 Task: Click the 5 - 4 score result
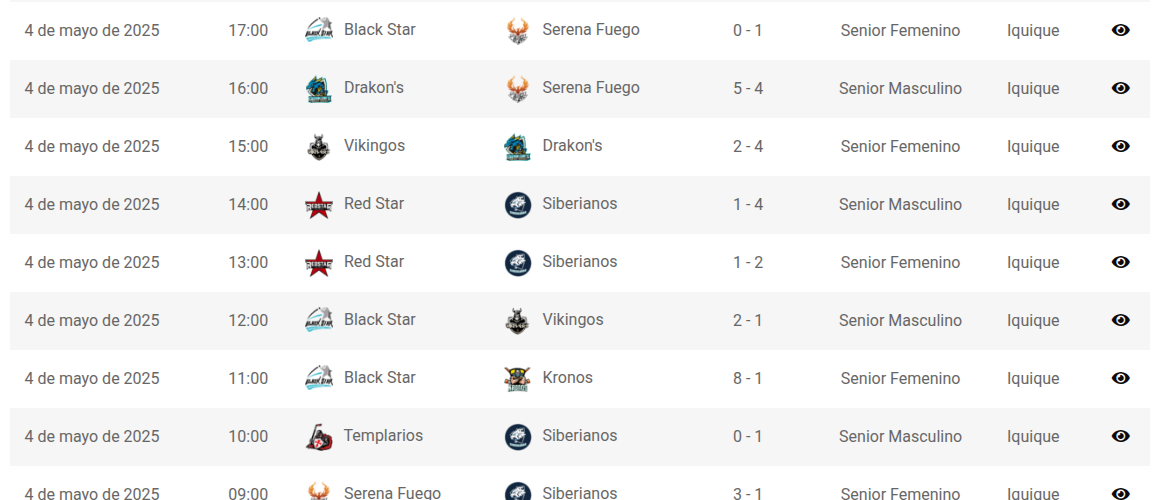pyautogui.click(x=747, y=88)
